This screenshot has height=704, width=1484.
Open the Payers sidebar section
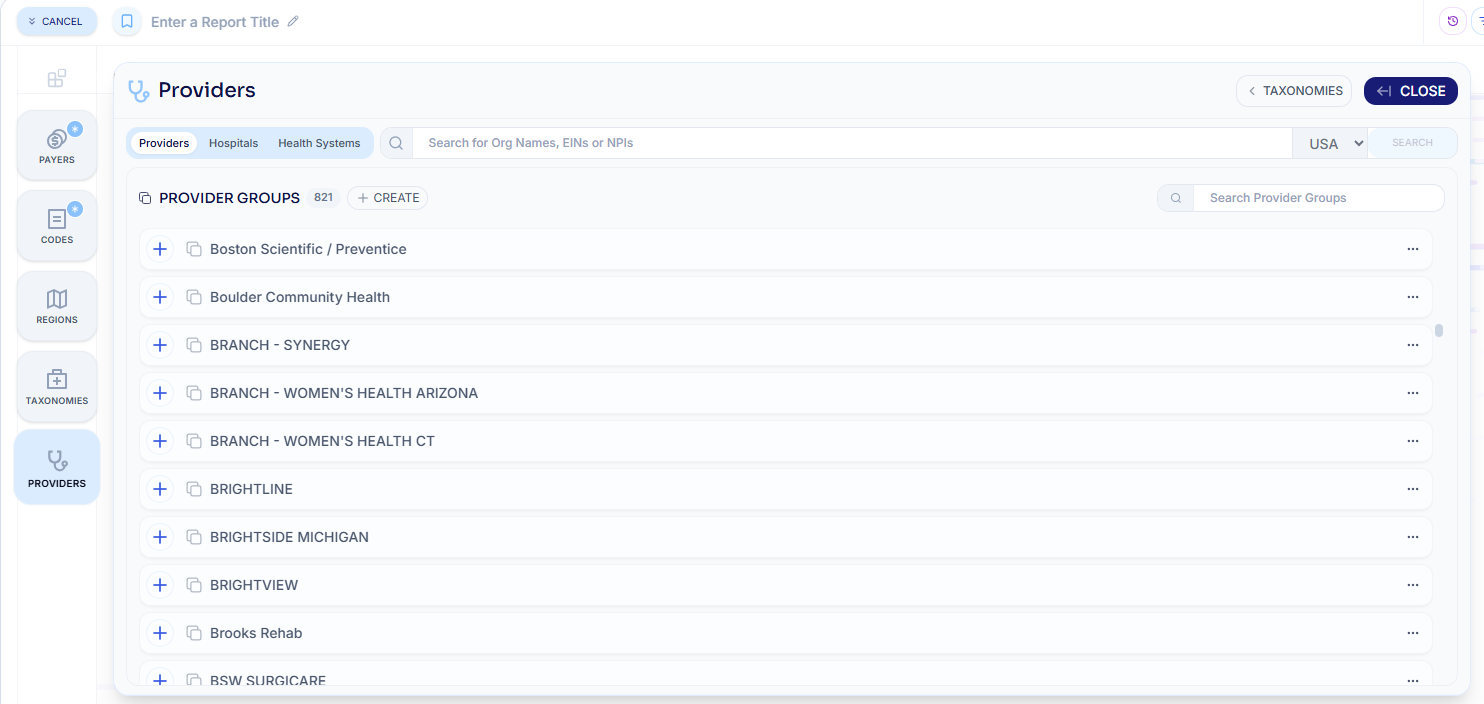point(57,145)
